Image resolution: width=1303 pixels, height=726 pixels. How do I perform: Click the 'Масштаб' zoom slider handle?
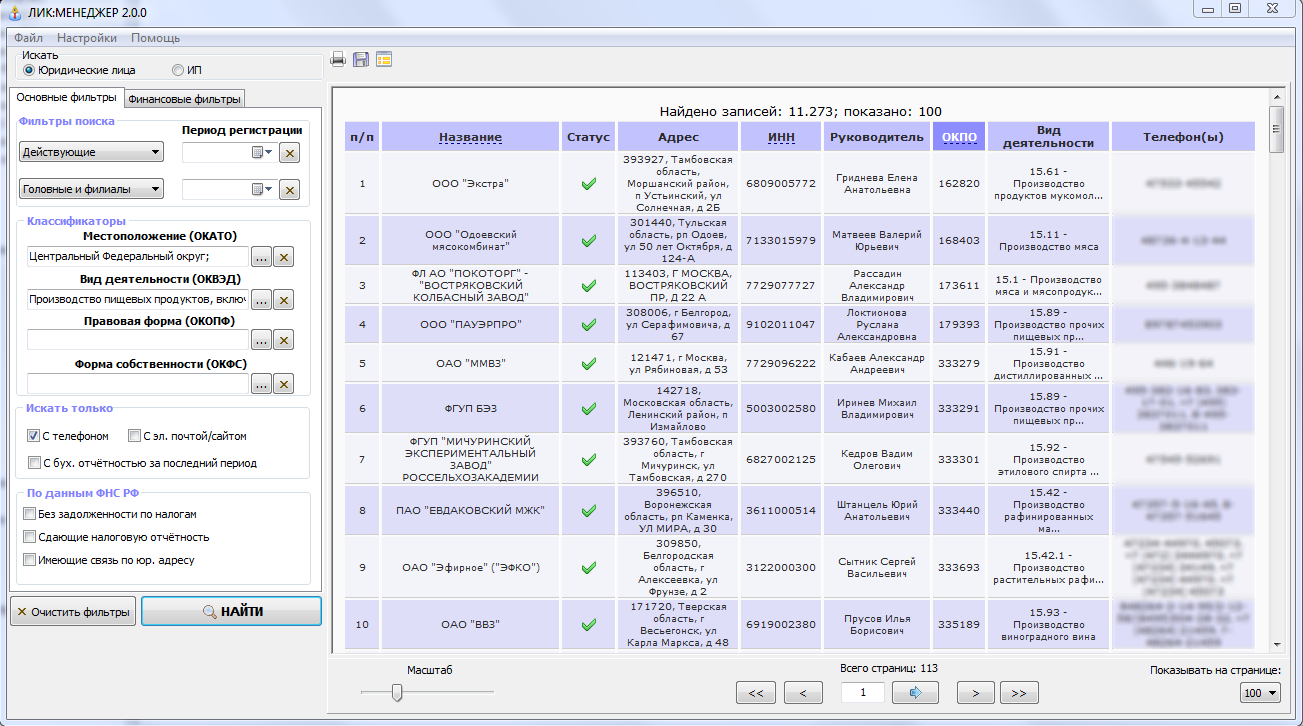coord(397,692)
